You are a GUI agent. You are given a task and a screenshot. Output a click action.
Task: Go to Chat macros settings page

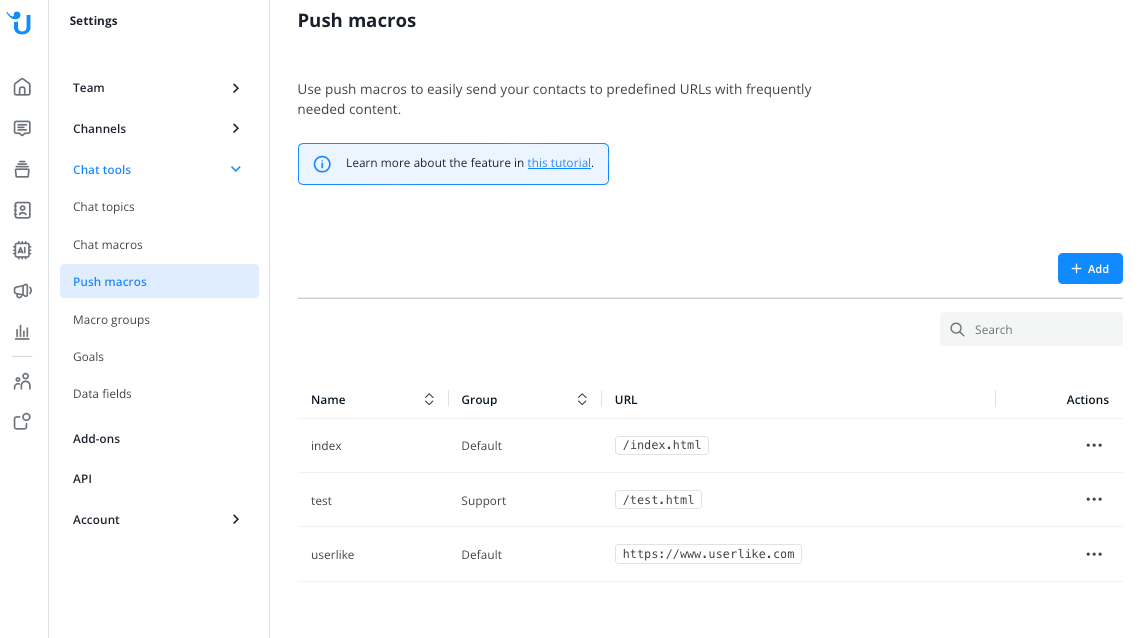coord(108,245)
